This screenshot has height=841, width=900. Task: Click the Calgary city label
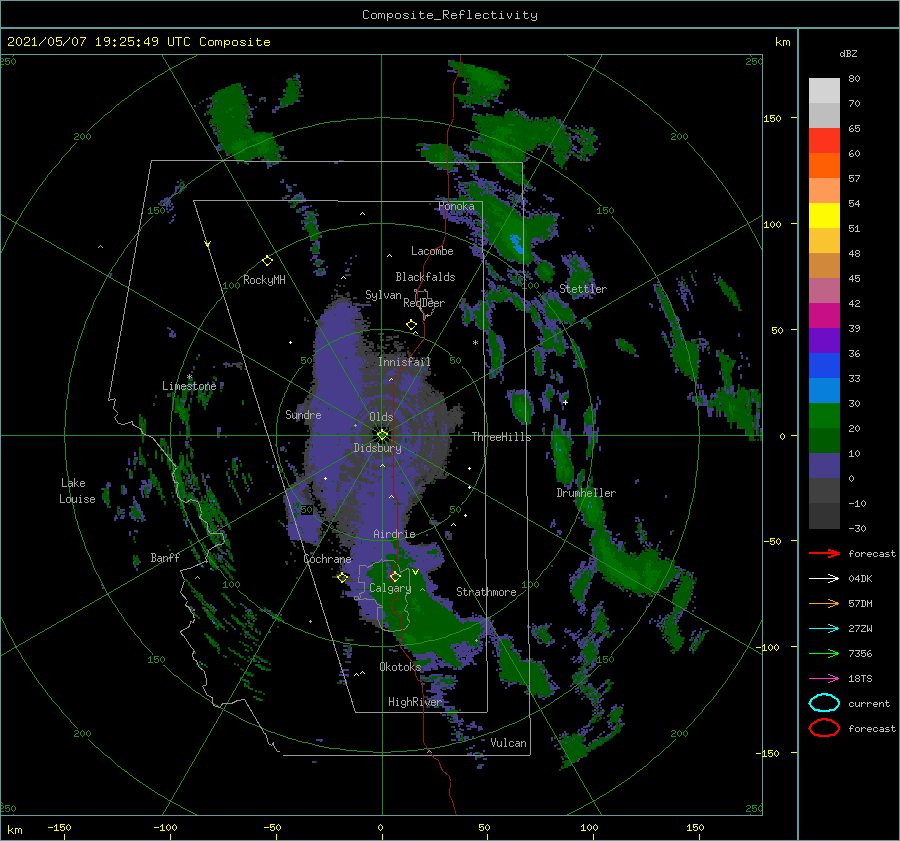coord(390,588)
